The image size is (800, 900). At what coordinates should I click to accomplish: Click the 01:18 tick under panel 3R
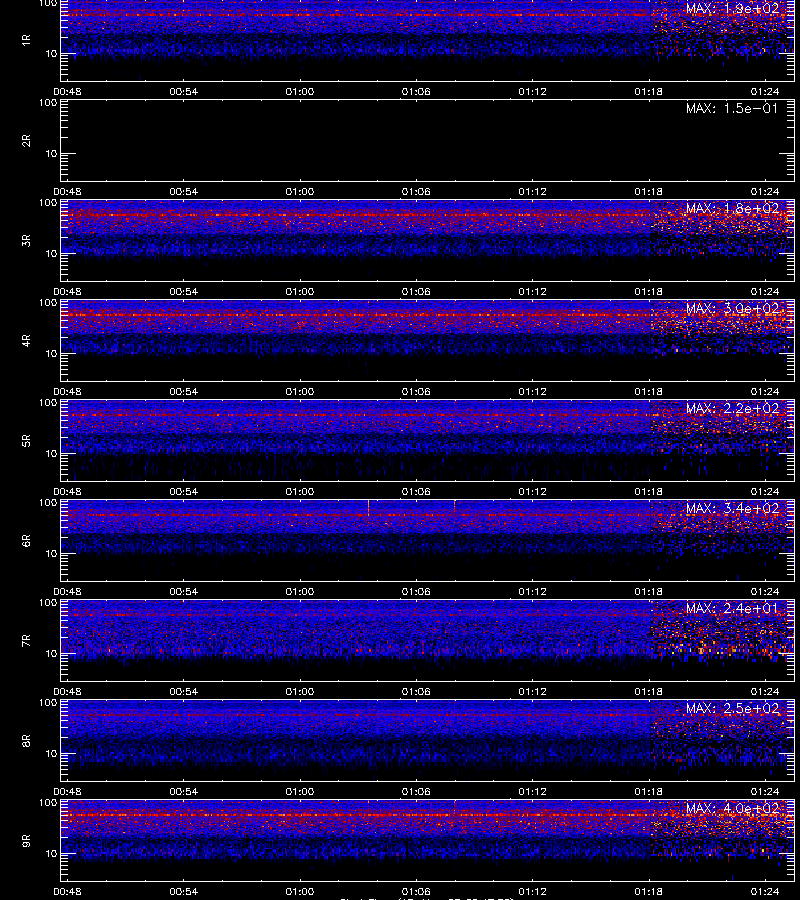pyautogui.click(x=648, y=292)
